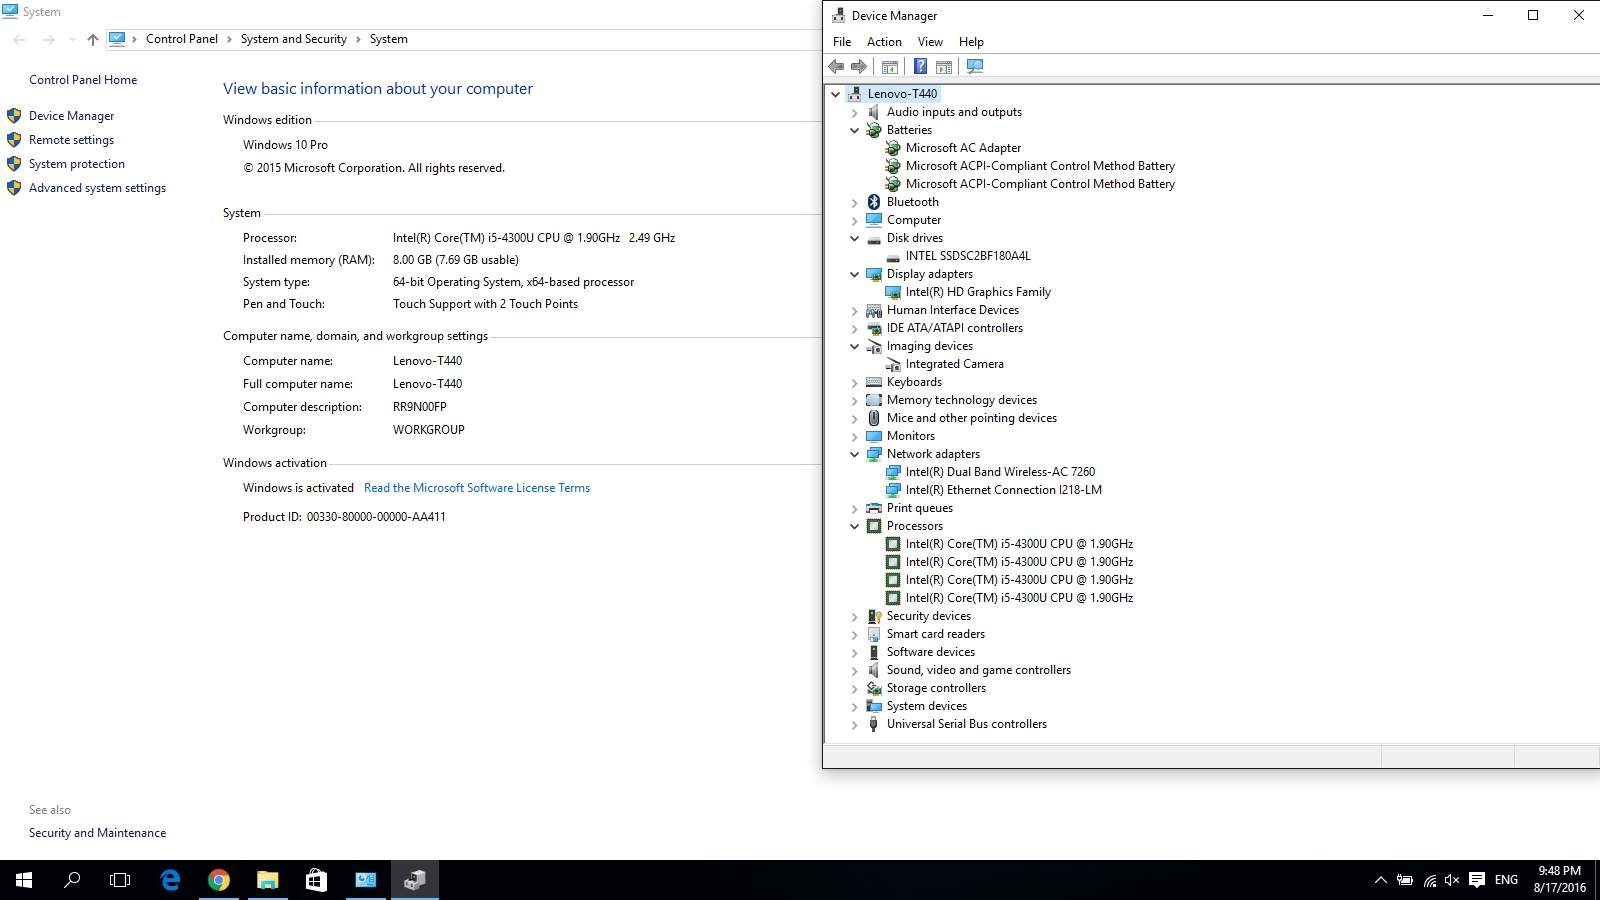Launch Microsoft Edge from taskbar

[170, 880]
